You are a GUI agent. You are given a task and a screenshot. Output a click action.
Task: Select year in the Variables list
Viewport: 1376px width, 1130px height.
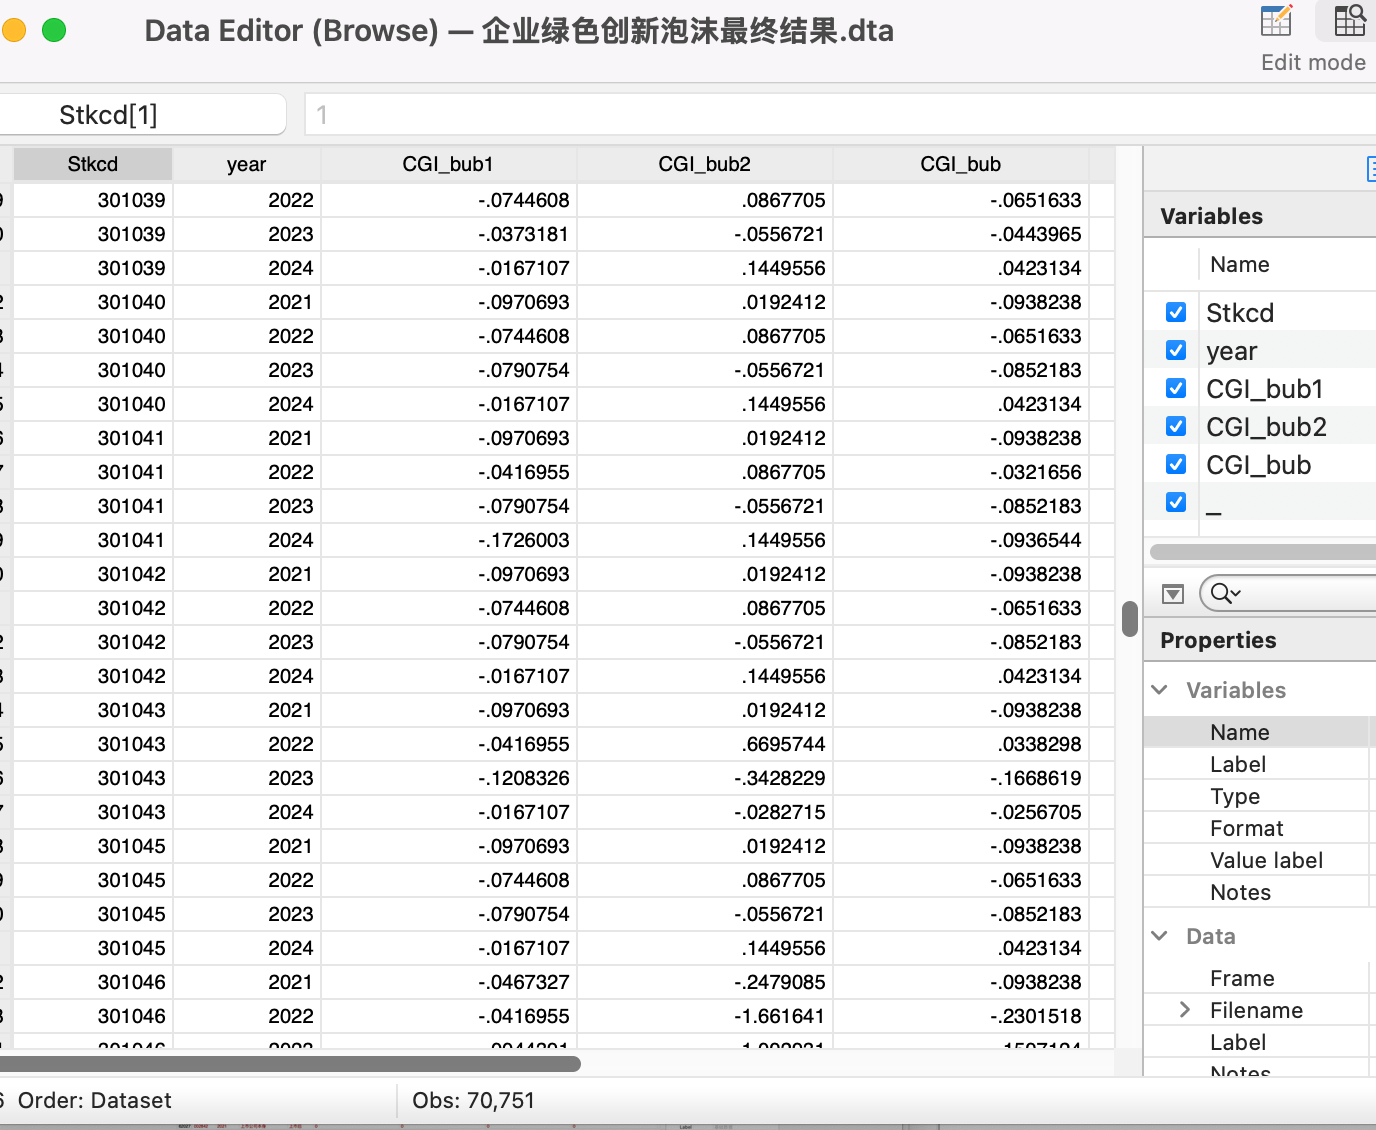(x=1232, y=351)
